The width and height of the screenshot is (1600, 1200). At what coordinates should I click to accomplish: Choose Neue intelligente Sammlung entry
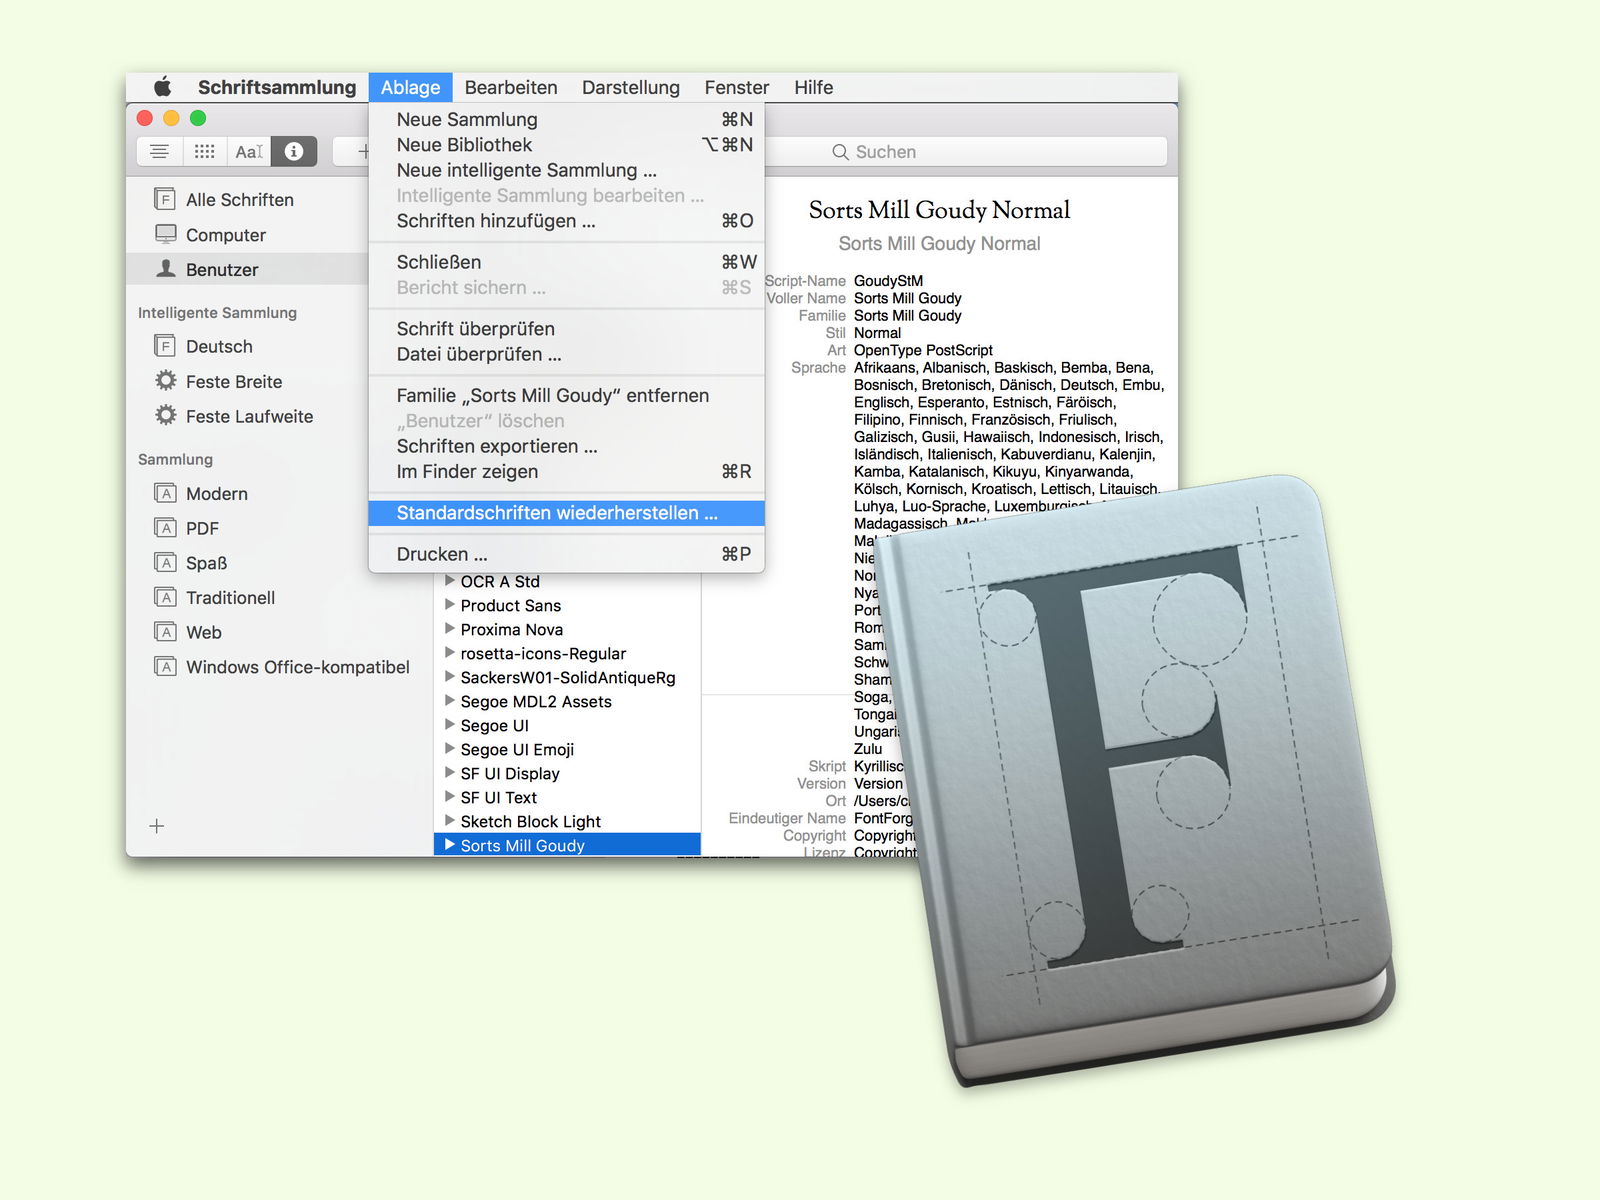coord(566,170)
